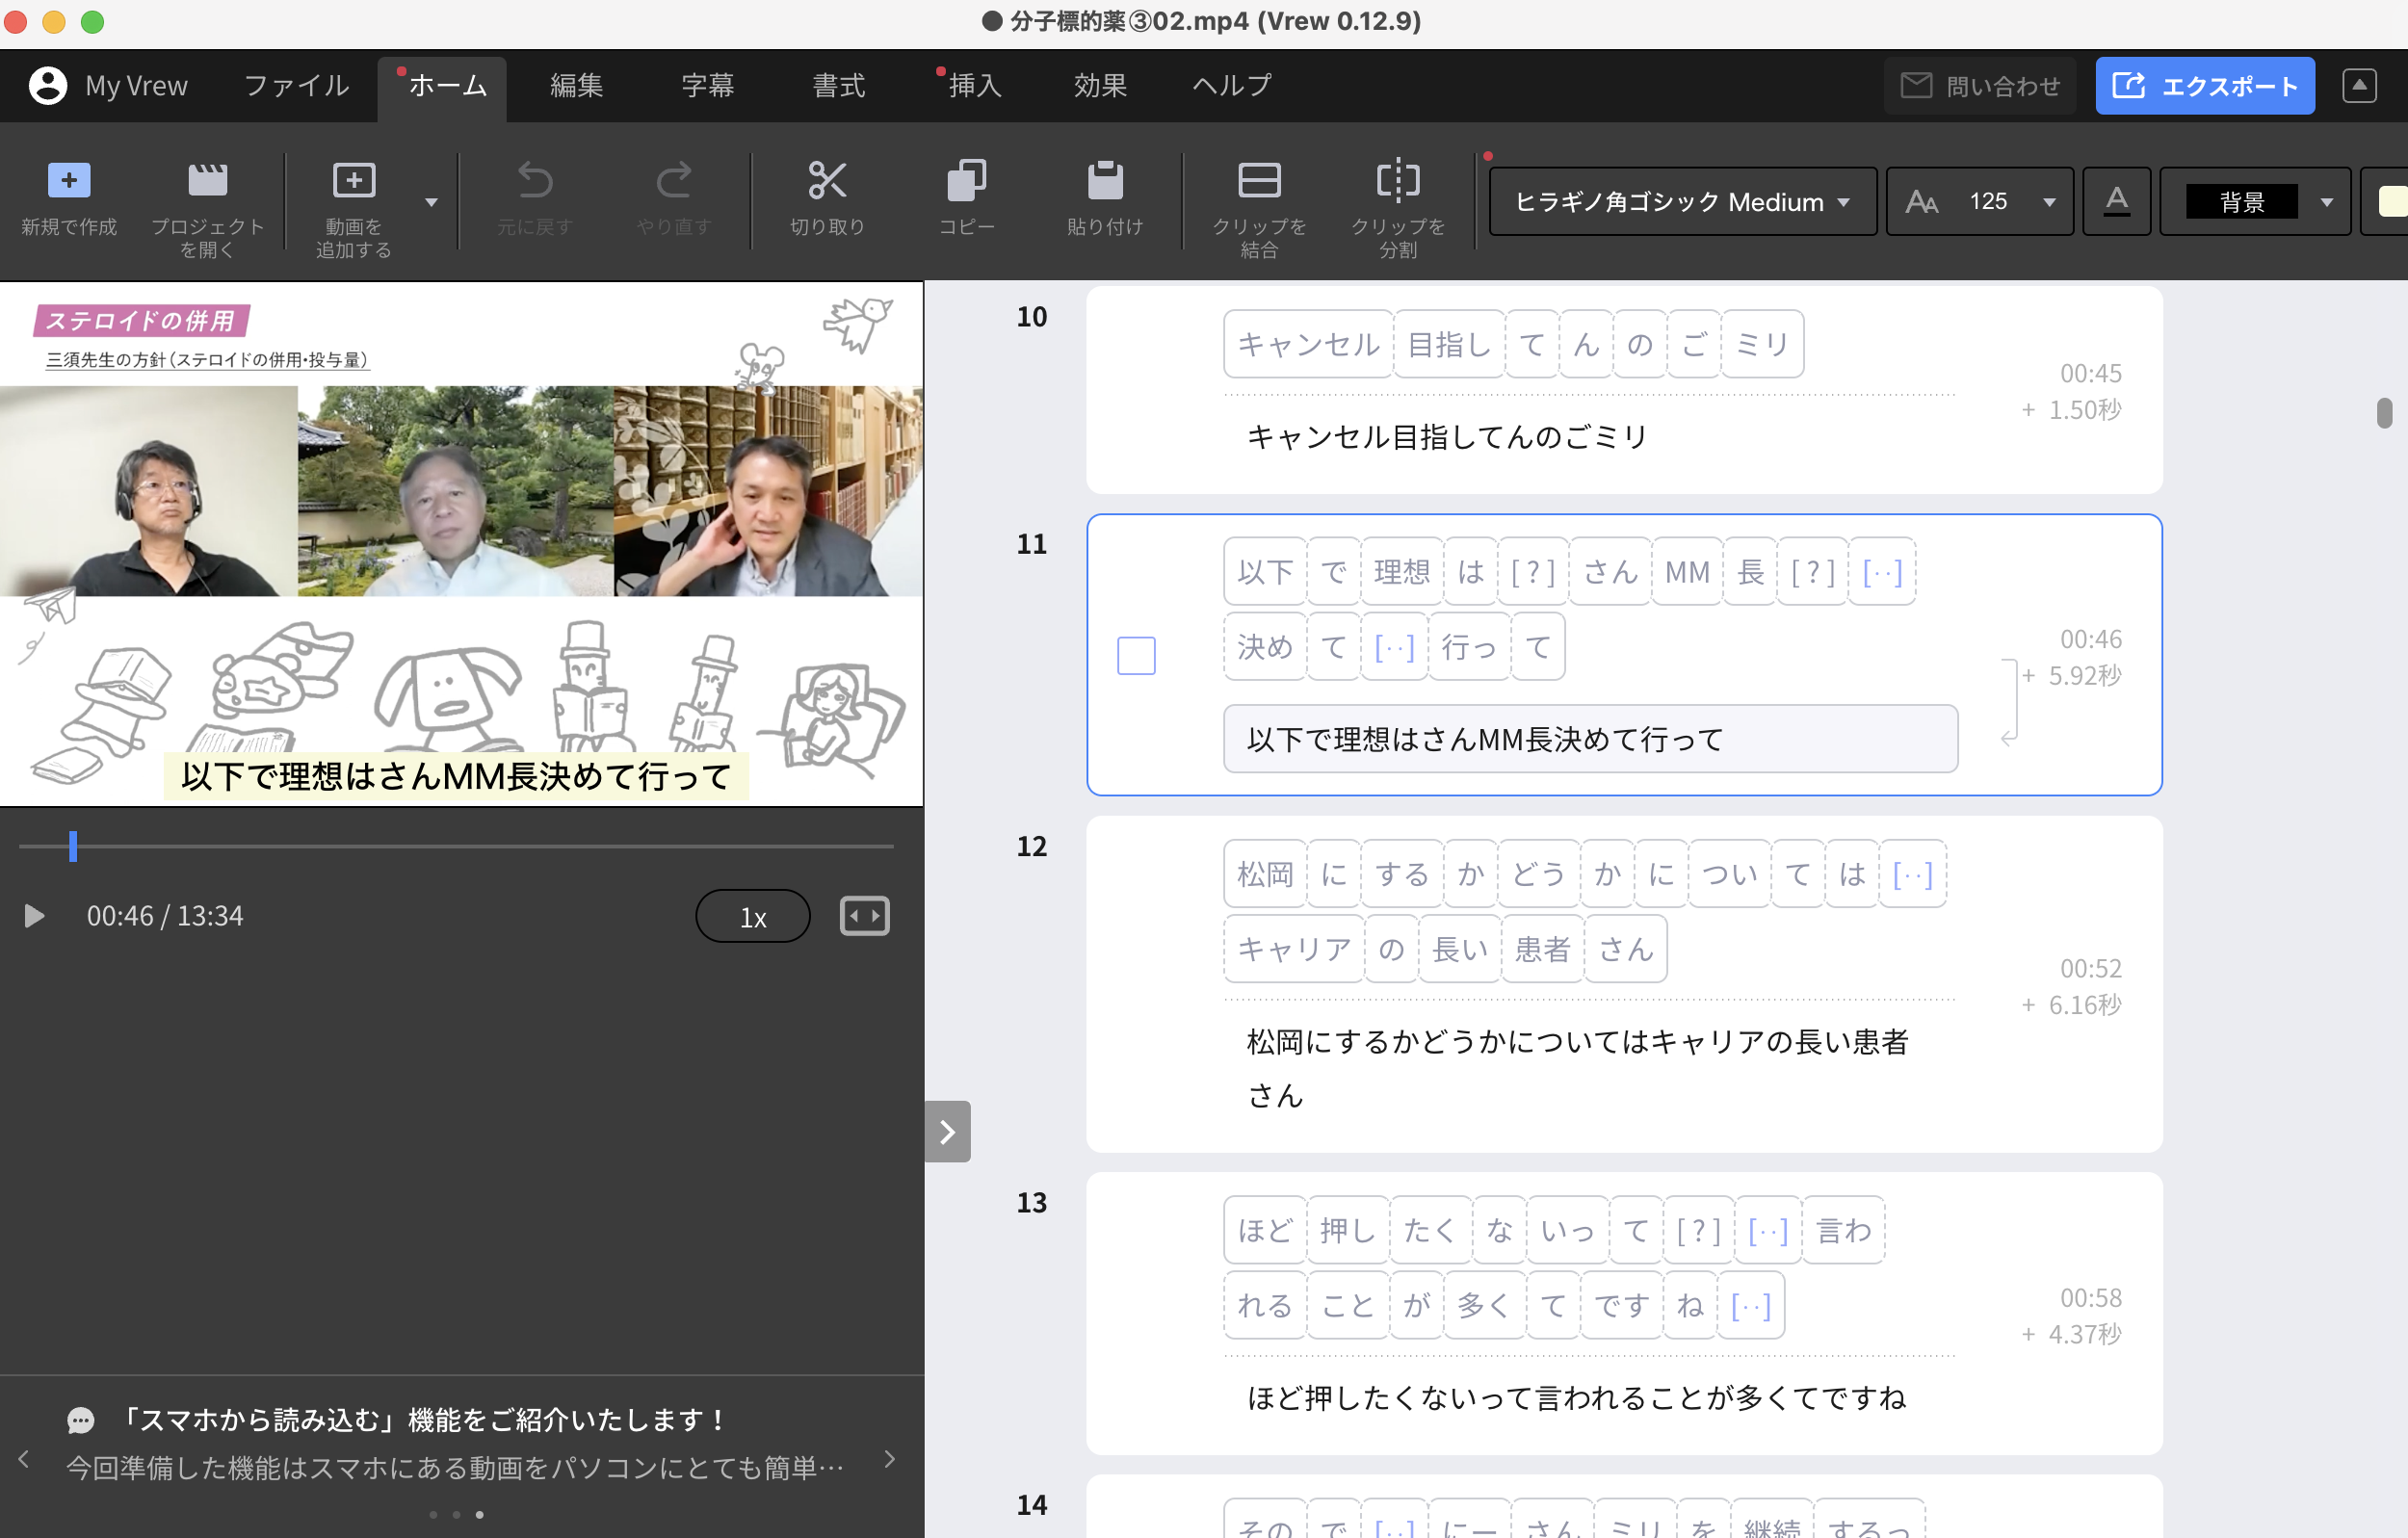
Task: Click the green macOS fullscreen button
Action: pos(92,21)
